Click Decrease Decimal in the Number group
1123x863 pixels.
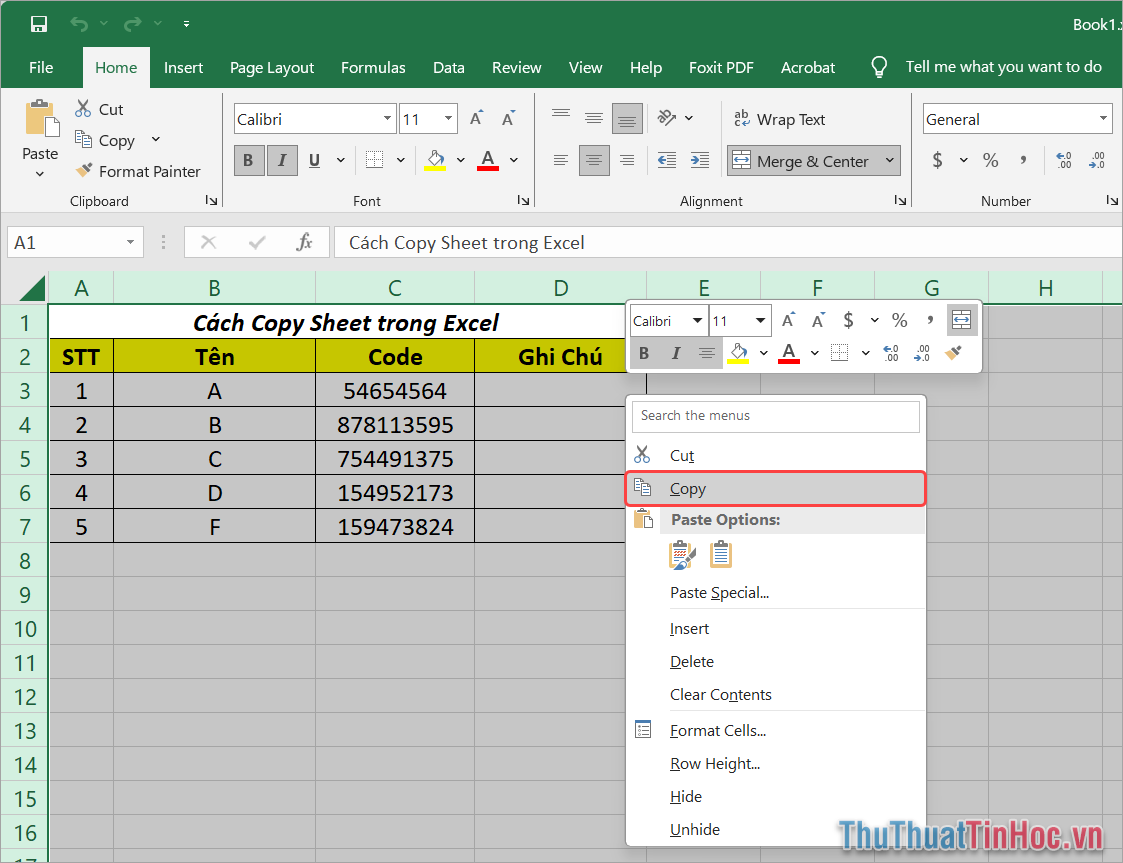coord(1097,160)
